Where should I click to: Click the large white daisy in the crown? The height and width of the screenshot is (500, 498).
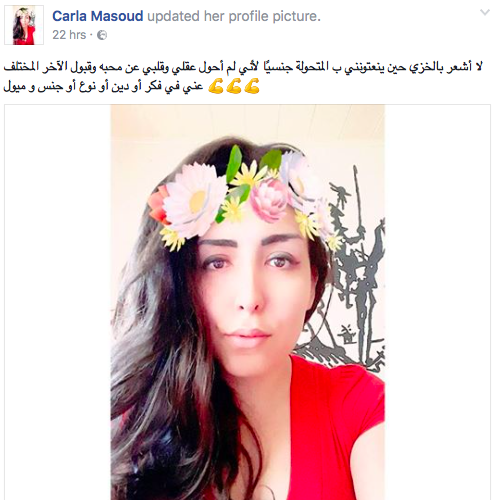tap(193, 203)
